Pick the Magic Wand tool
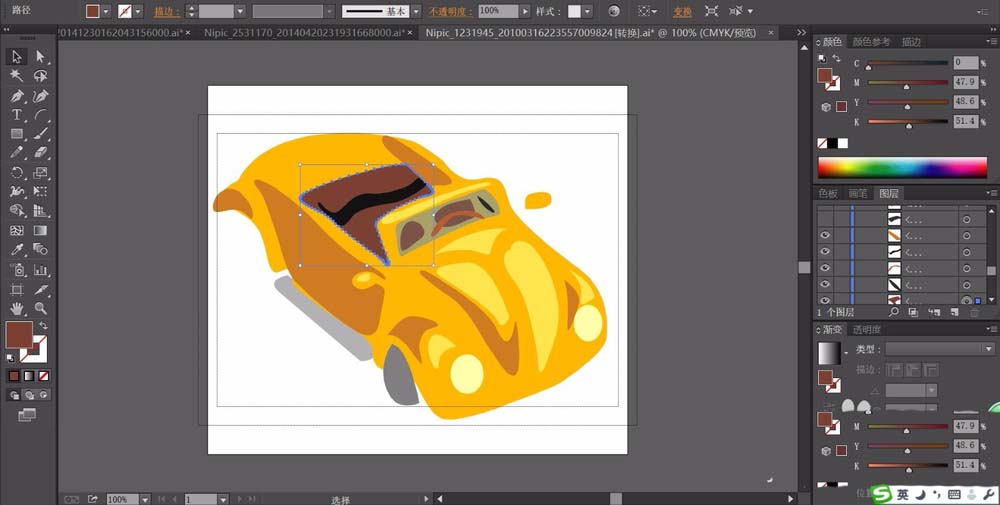 point(17,76)
